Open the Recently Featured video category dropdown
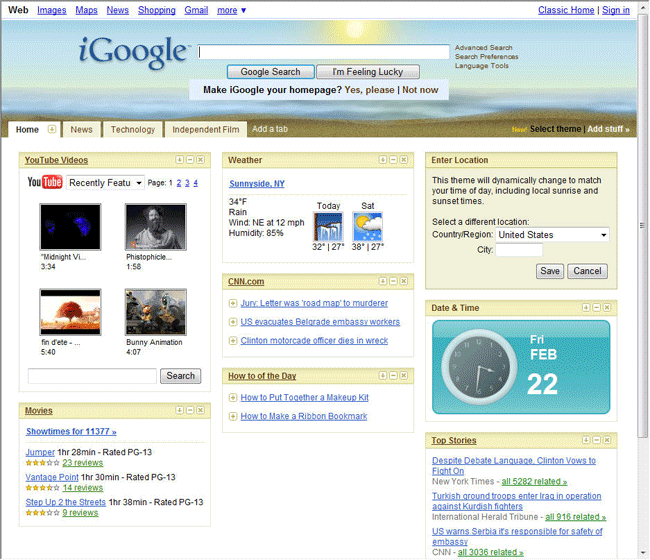Viewport: 650px width, 560px height. (x=105, y=182)
